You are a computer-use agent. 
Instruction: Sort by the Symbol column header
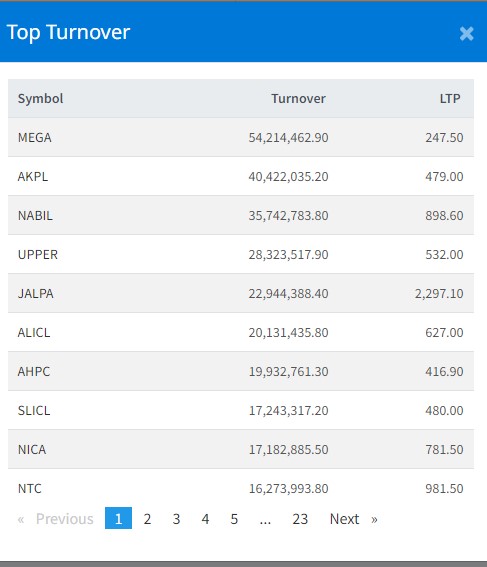click(x=40, y=98)
